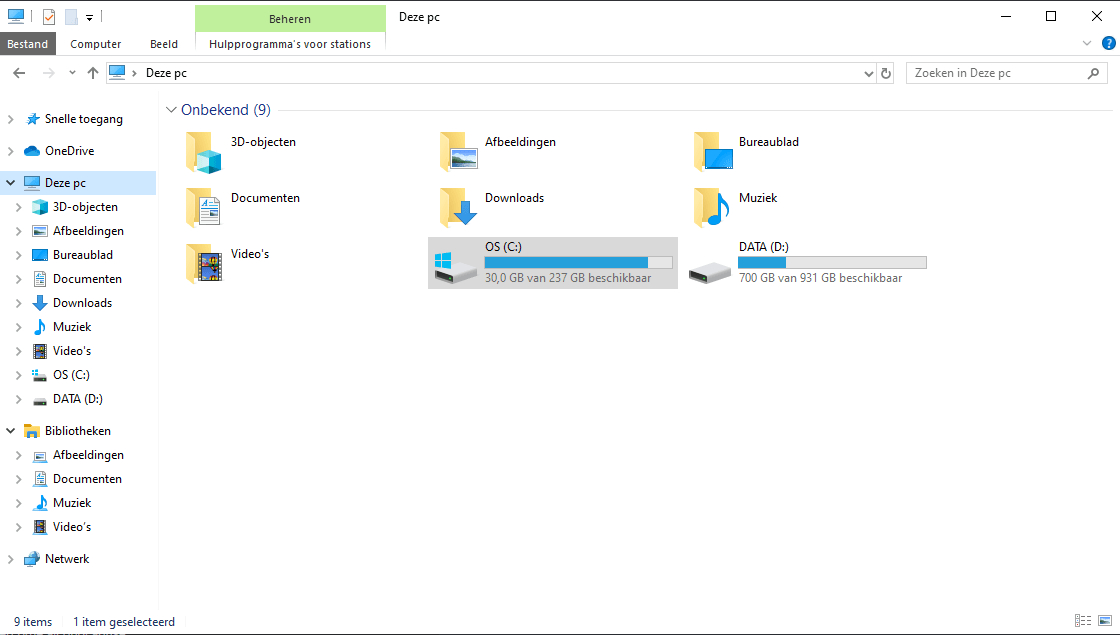This screenshot has height=635, width=1120.
Task: Open the Beeld ribbon tab
Action: [164, 44]
